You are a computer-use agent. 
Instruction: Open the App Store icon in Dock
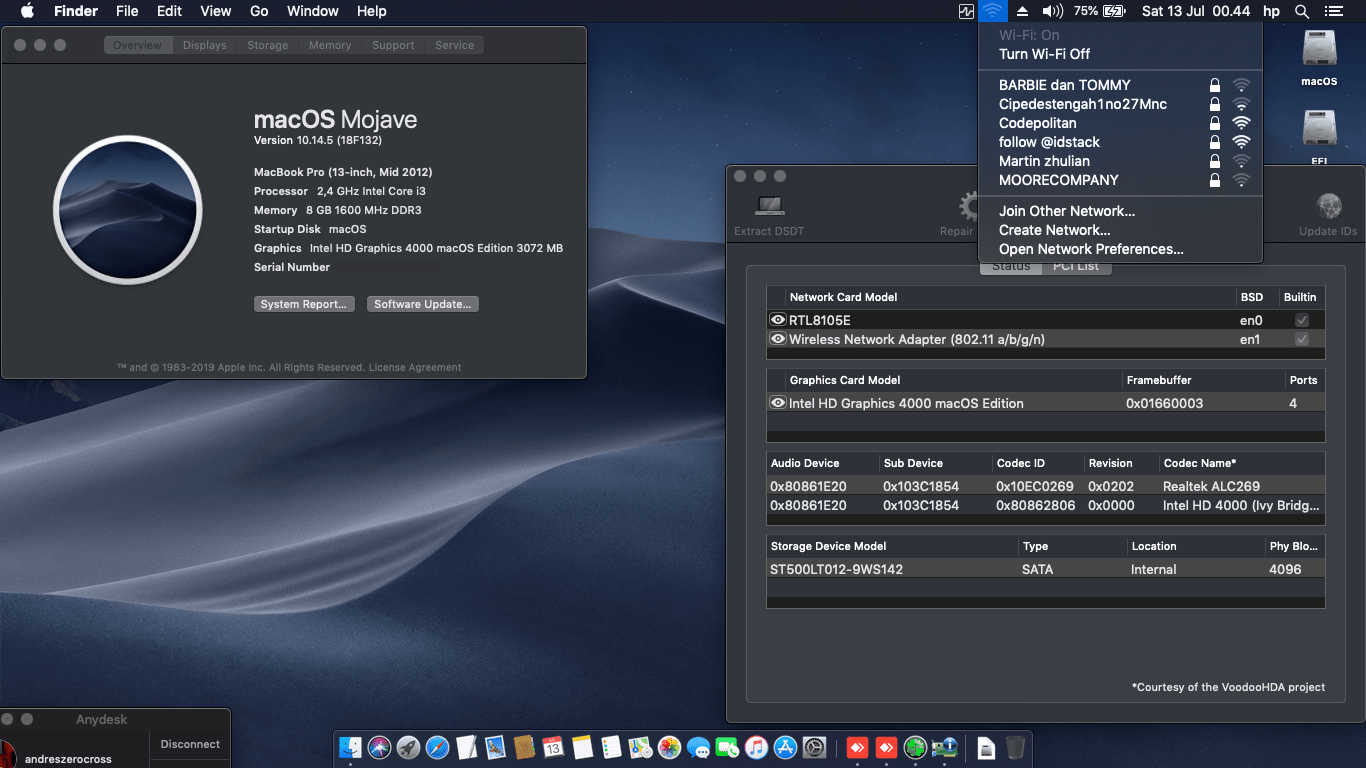pyautogui.click(x=786, y=747)
